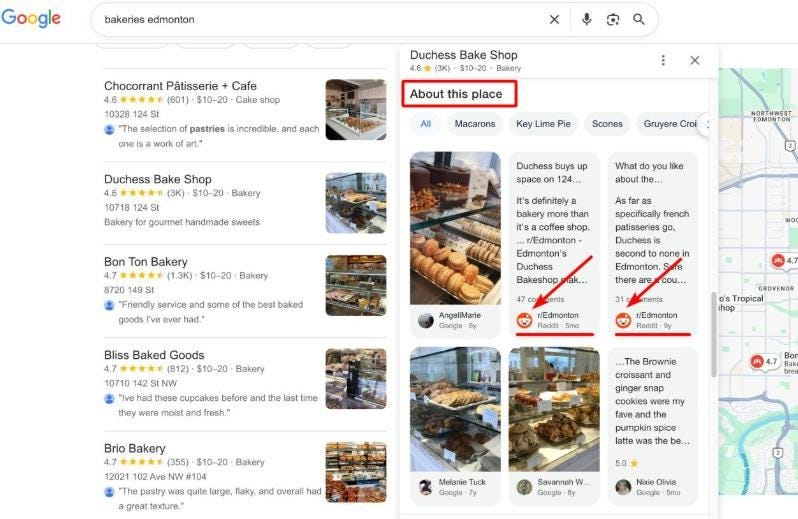The height and width of the screenshot is (519, 798).
Task: Open Melanie Tuck's pastry case photo
Action: pyautogui.click(x=455, y=409)
